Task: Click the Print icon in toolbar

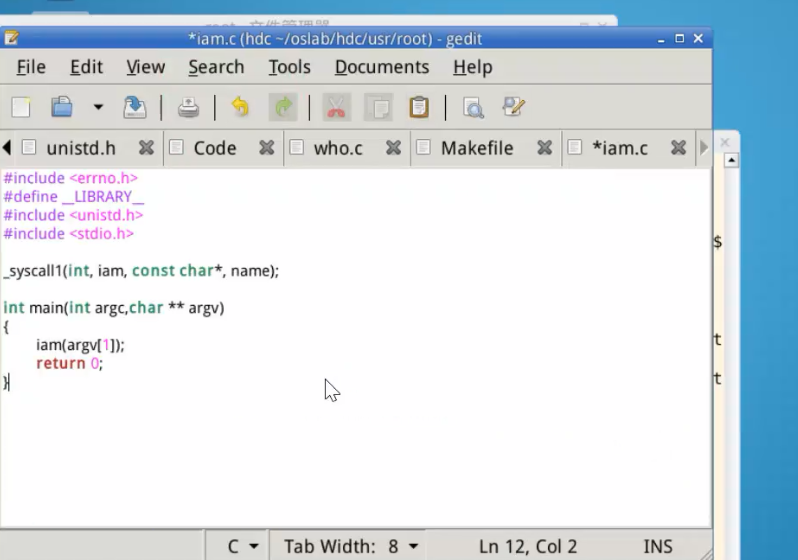Action: point(188,107)
